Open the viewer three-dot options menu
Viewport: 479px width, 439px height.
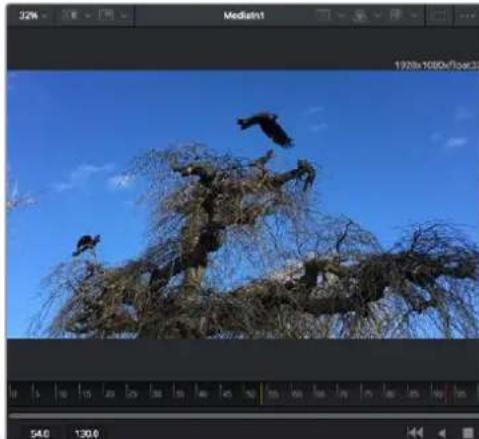[468, 16]
